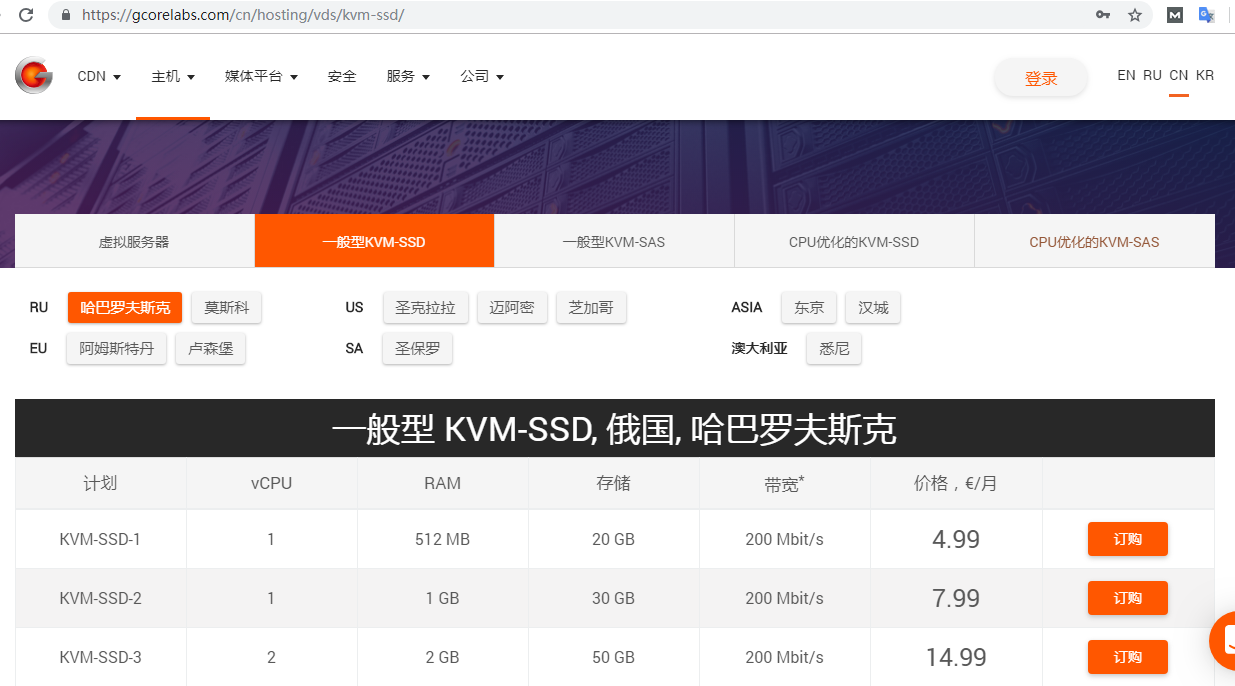Bookmark page with the star icon
1235x686 pixels.
[1135, 15]
